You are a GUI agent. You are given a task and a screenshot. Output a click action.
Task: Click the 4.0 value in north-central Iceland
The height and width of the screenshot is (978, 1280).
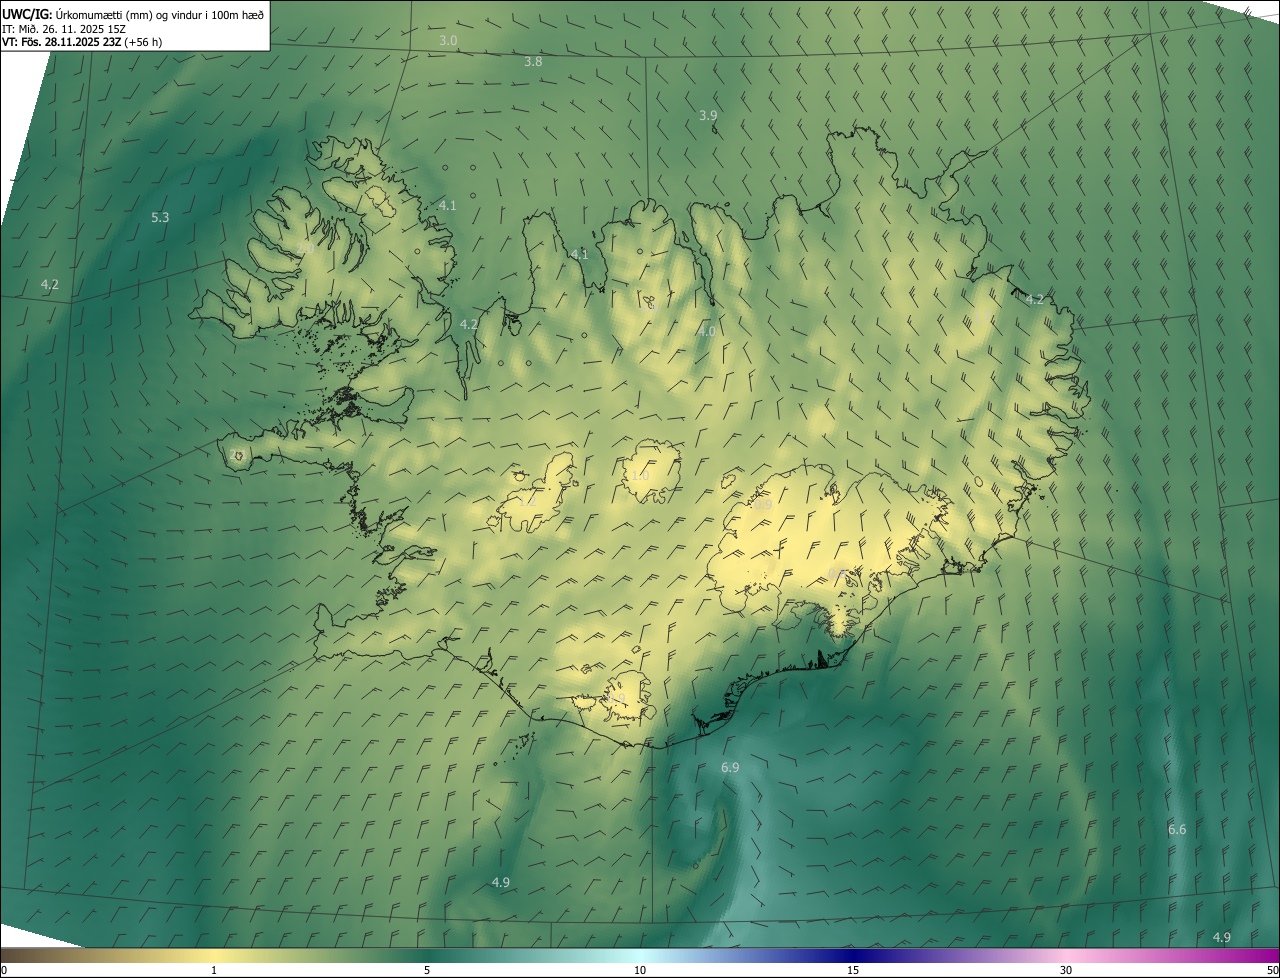(706, 331)
